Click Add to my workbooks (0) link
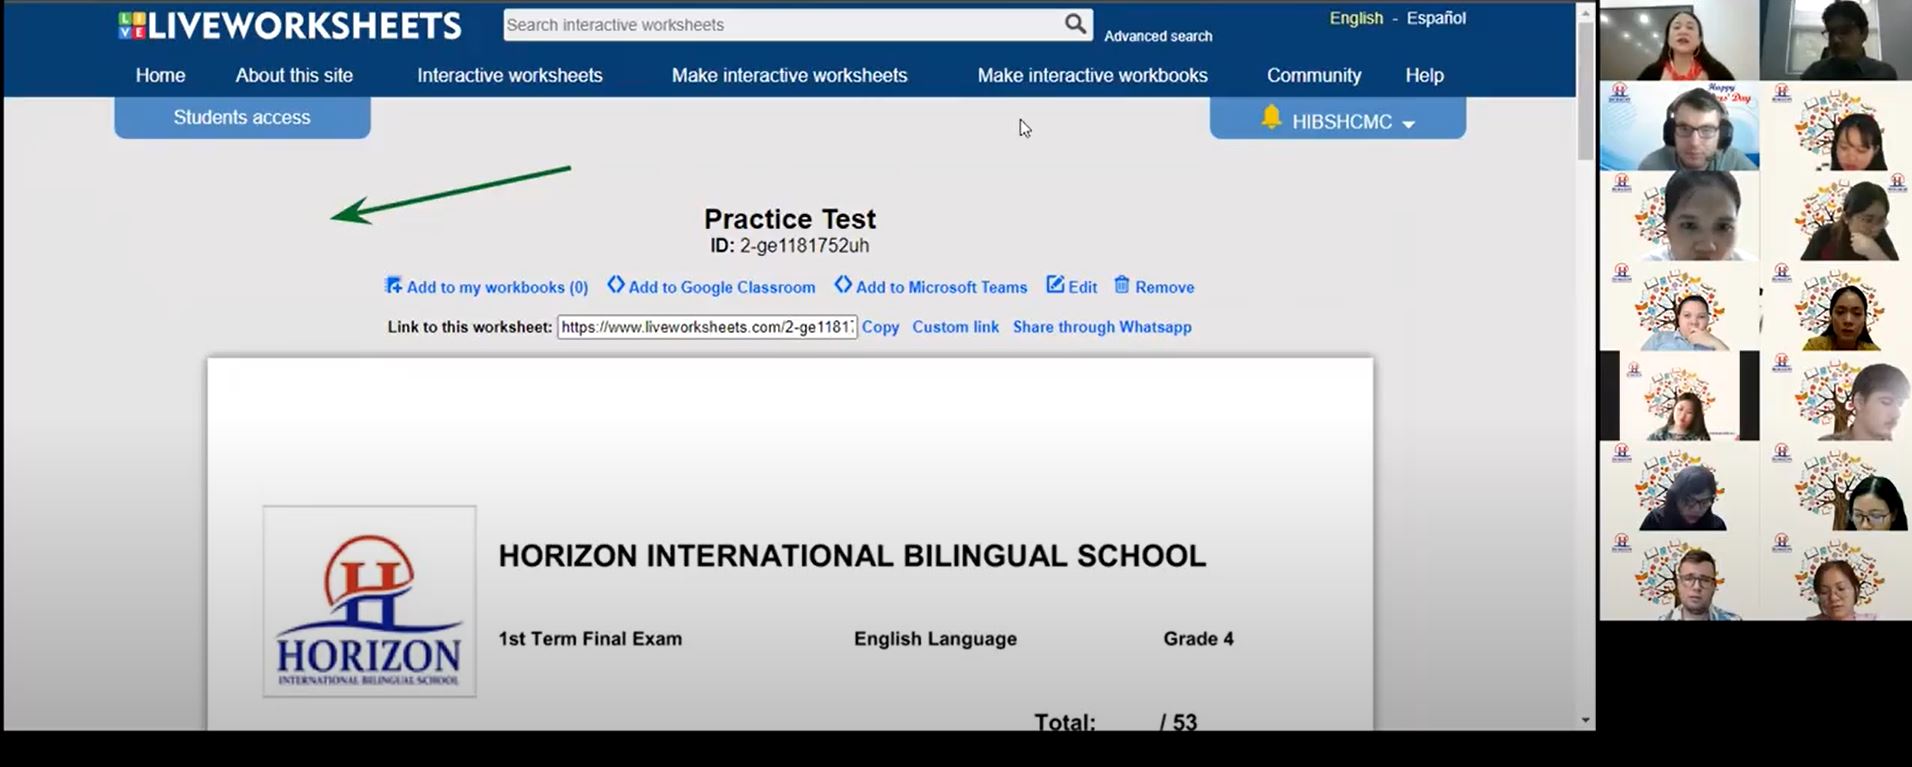 pyautogui.click(x=497, y=287)
